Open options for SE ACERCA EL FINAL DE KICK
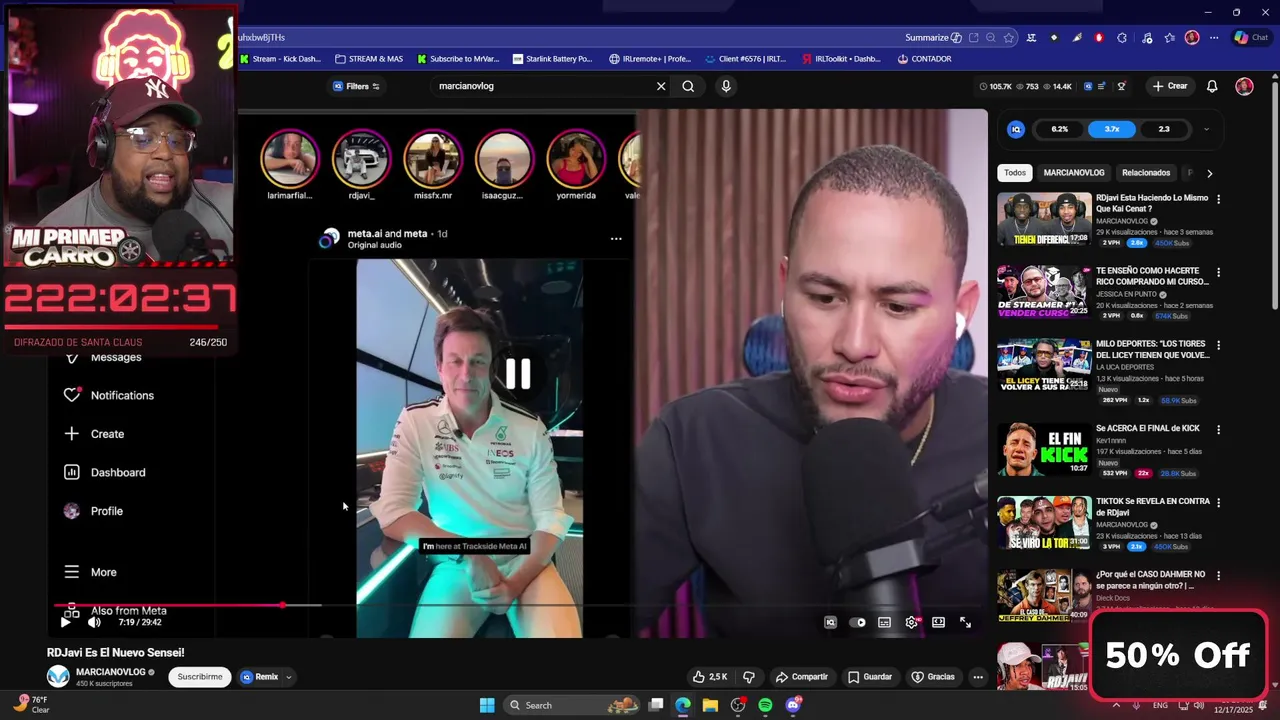Screen dimensions: 1280x720 point(1218,430)
